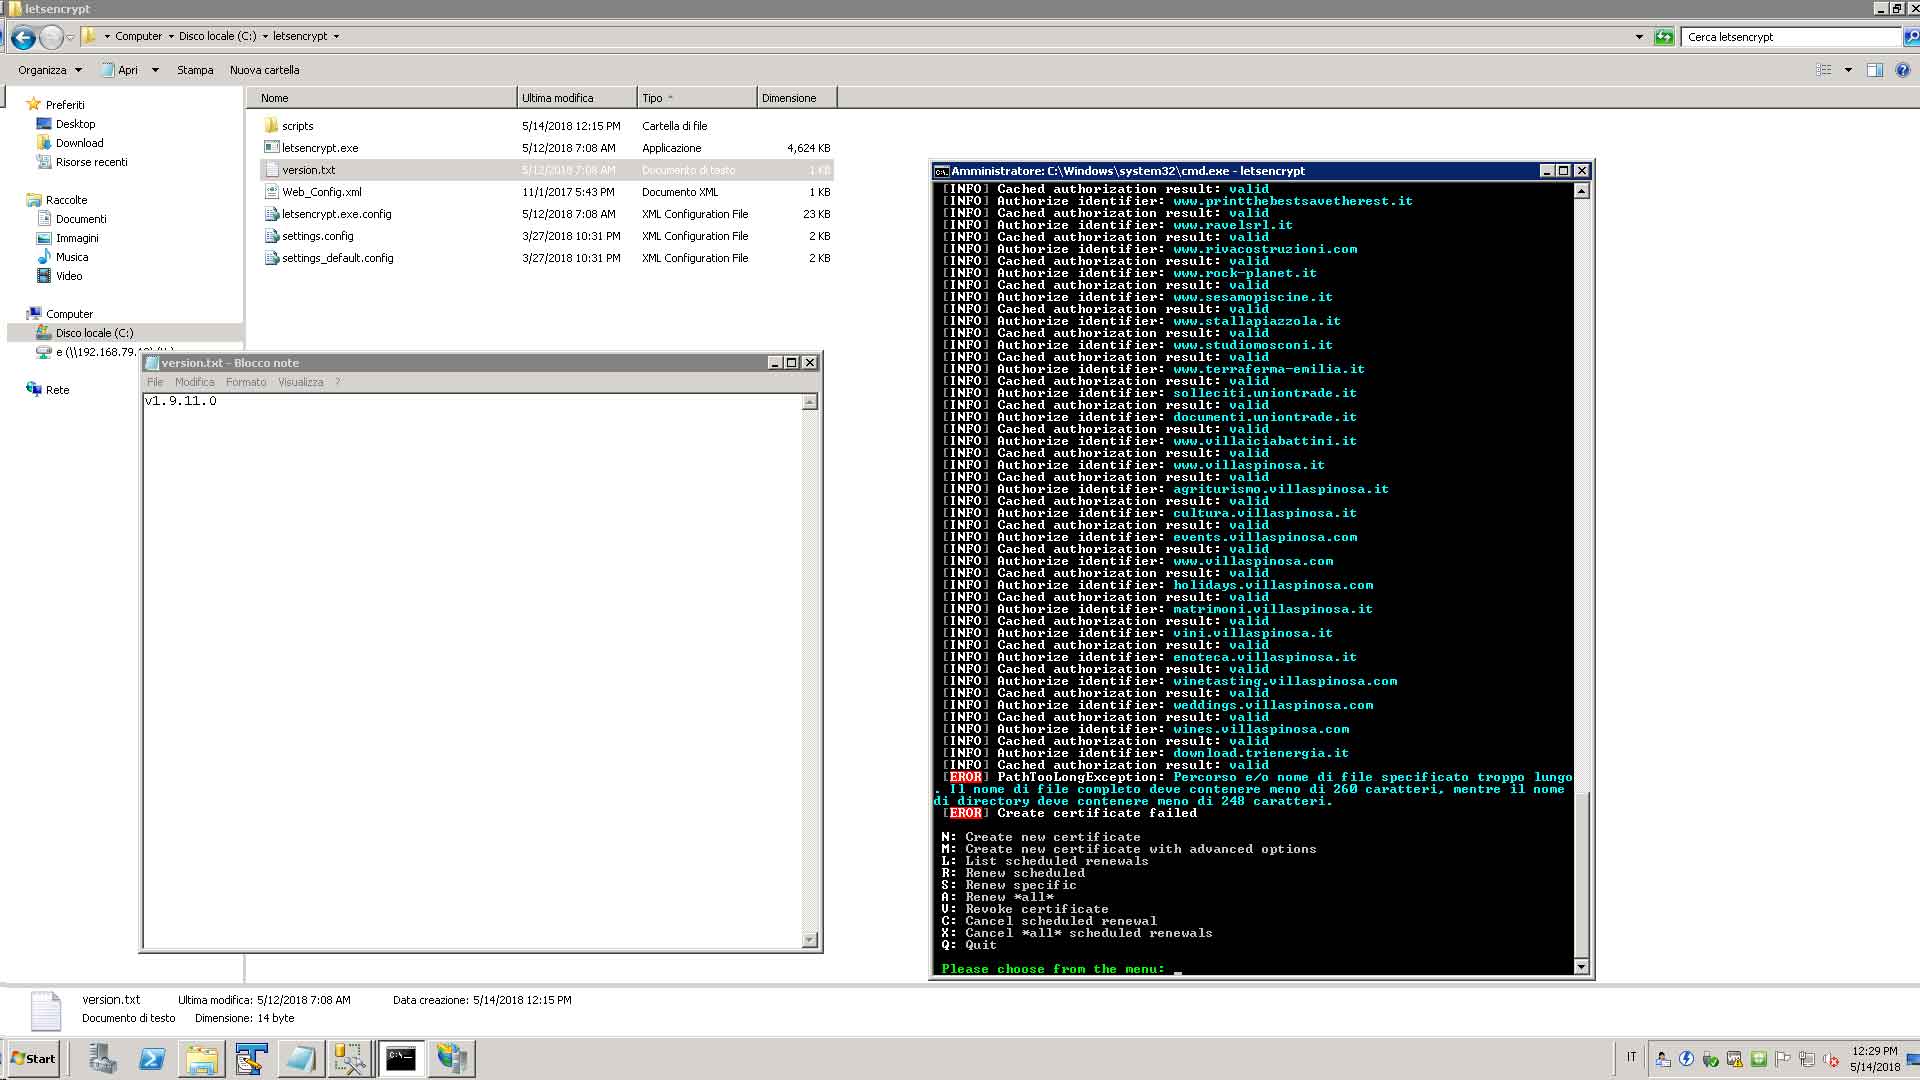Click the Safely Remove Hardware tray icon
The width and height of the screenshot is (1920, 1080).
click(1711, 1059)
